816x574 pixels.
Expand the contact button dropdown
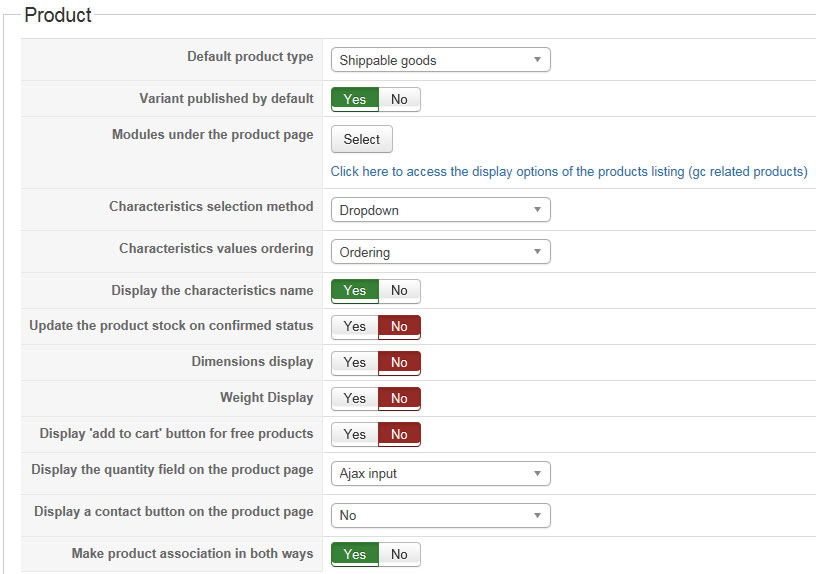[440, 515]
